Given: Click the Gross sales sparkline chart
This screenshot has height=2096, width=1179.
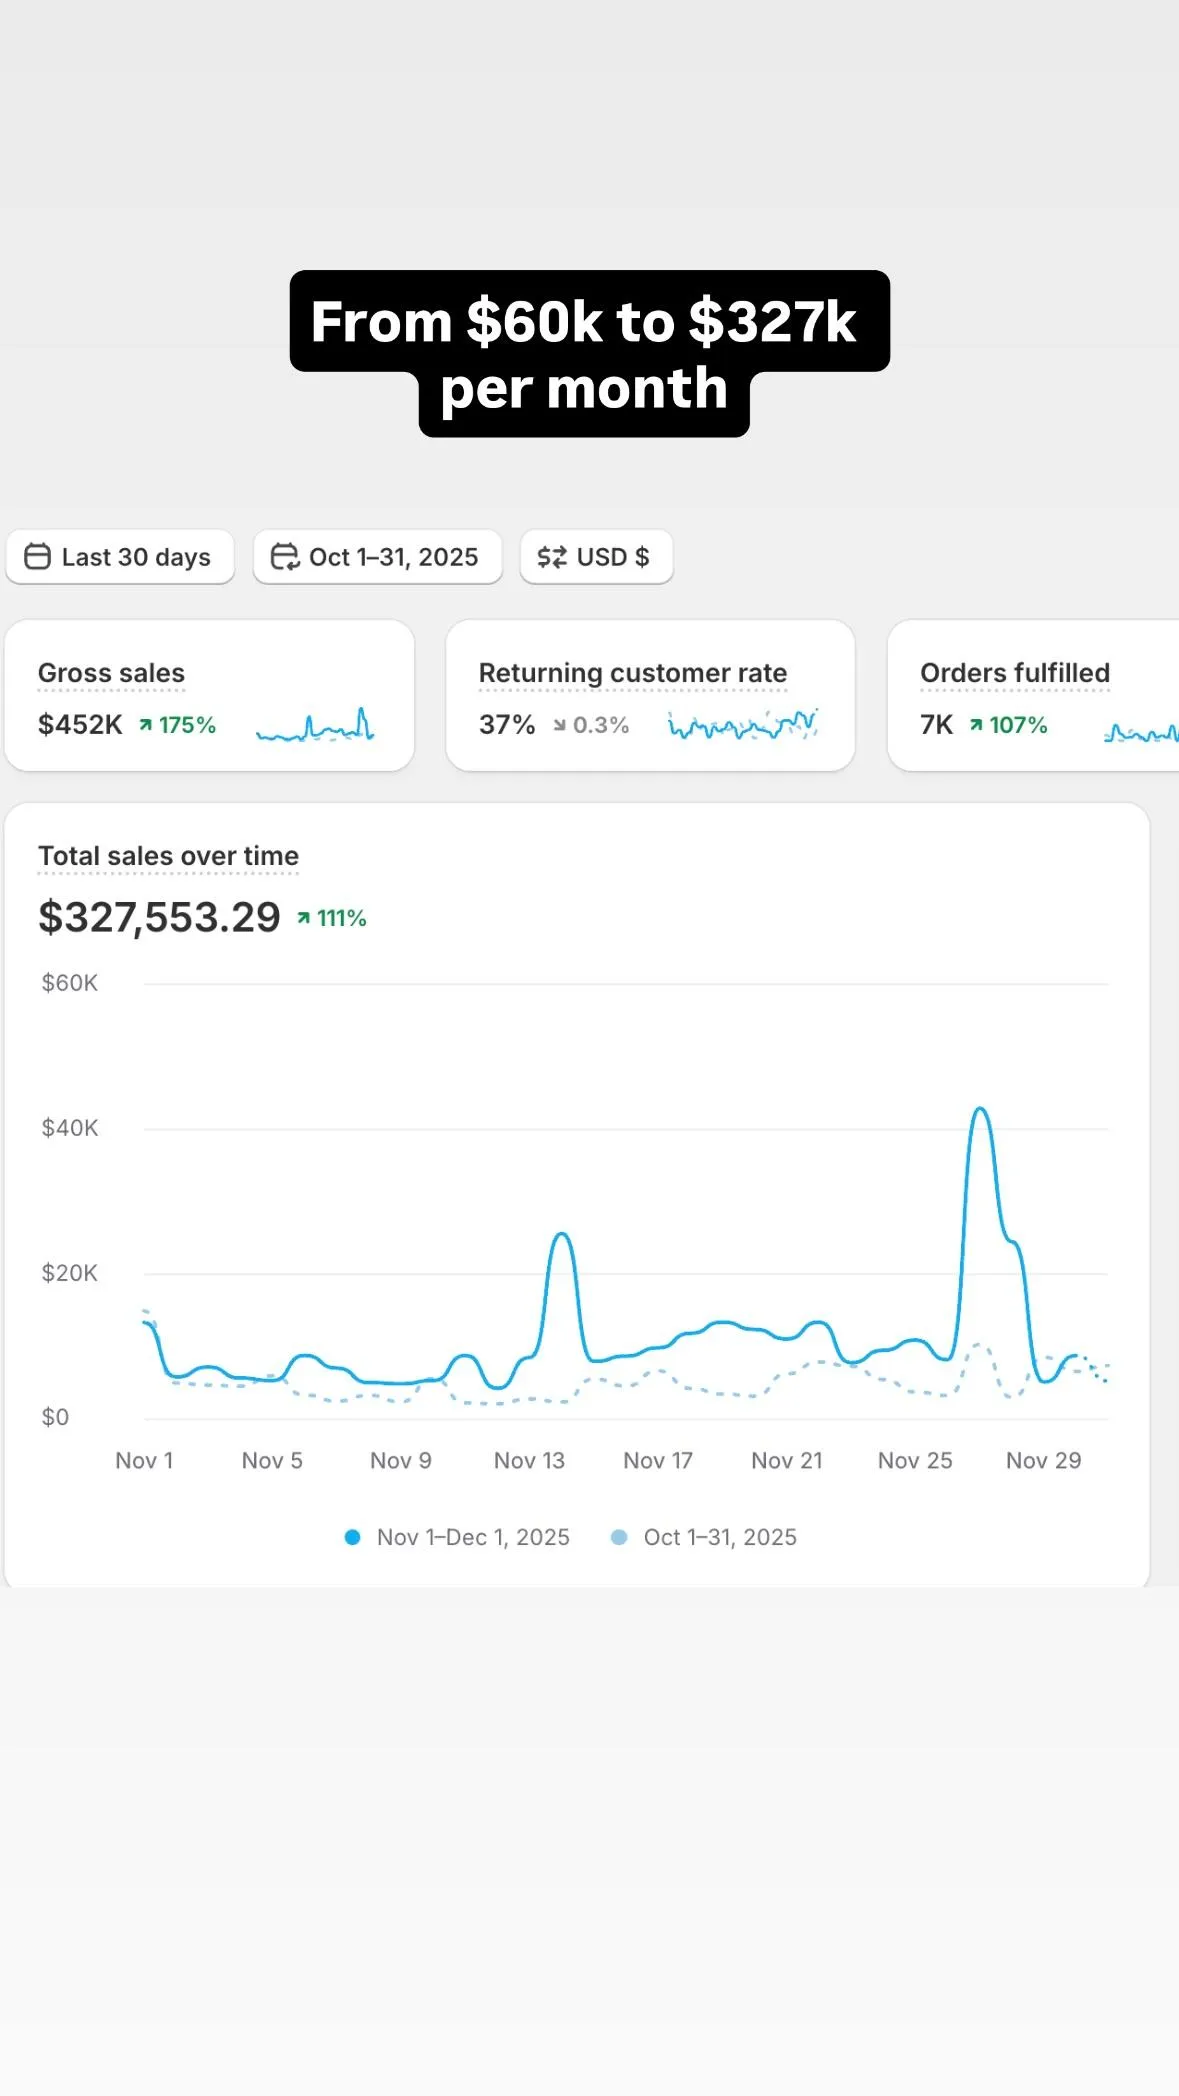Looking at the screenshot, I should click(x=315, y=725).
